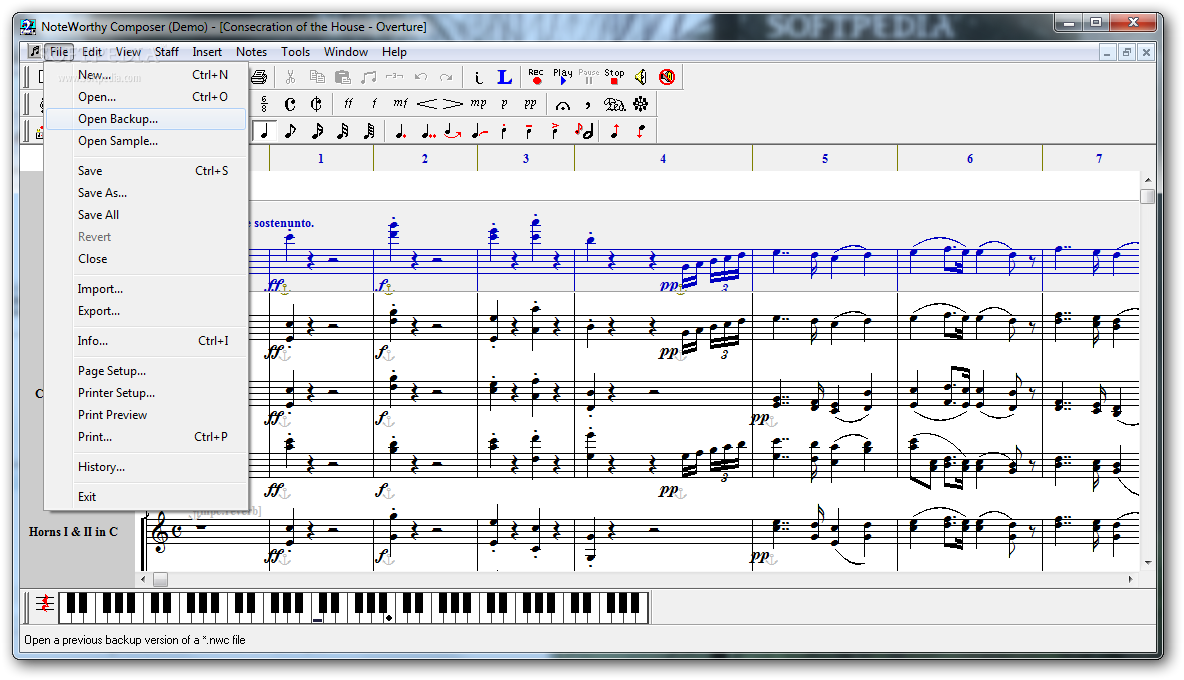Click the crossed-out speaker icon
Viewport: 1184px width, 680px height.
click(667, 77)
